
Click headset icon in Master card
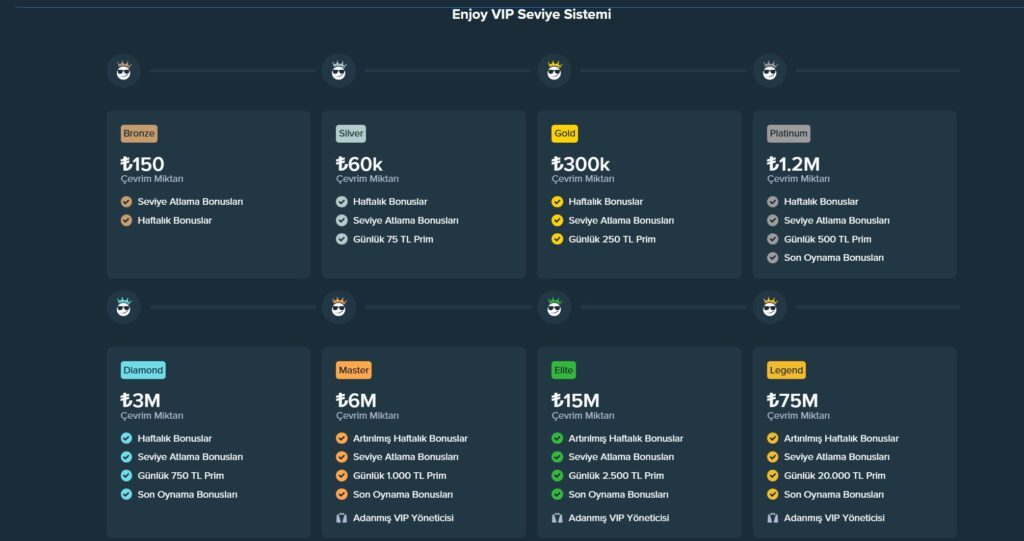[x=342, y=518]
